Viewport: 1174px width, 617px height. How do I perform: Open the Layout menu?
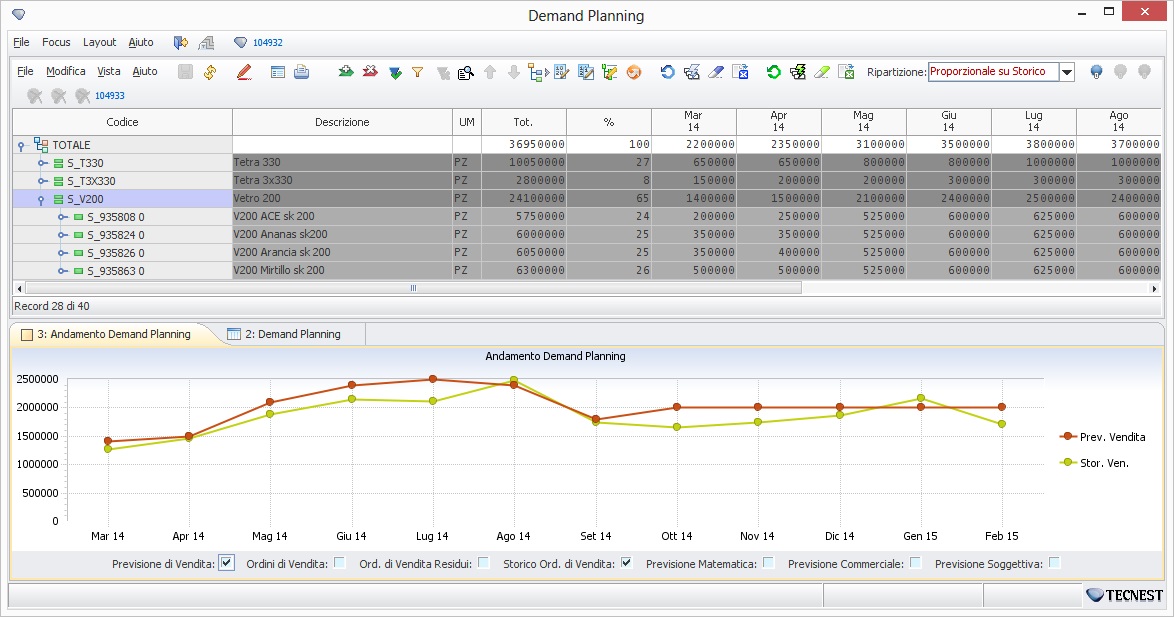(x=100, y=43)
